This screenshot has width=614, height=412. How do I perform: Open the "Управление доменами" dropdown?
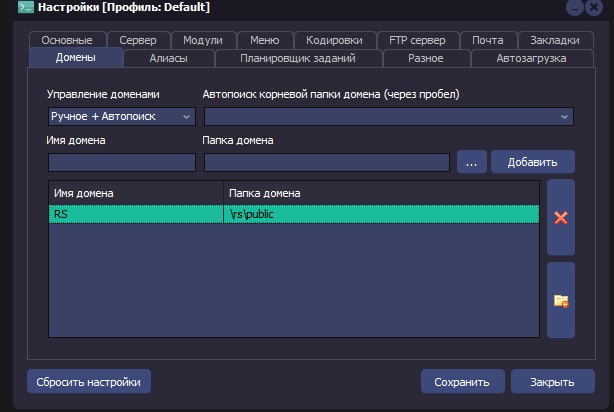tap(120, 117)
